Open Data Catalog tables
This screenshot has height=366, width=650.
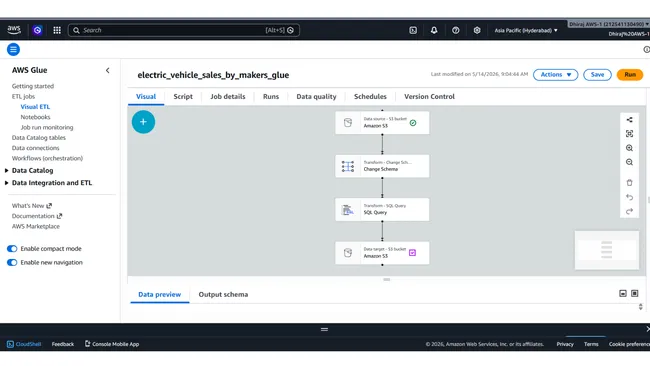pos(39,138)
